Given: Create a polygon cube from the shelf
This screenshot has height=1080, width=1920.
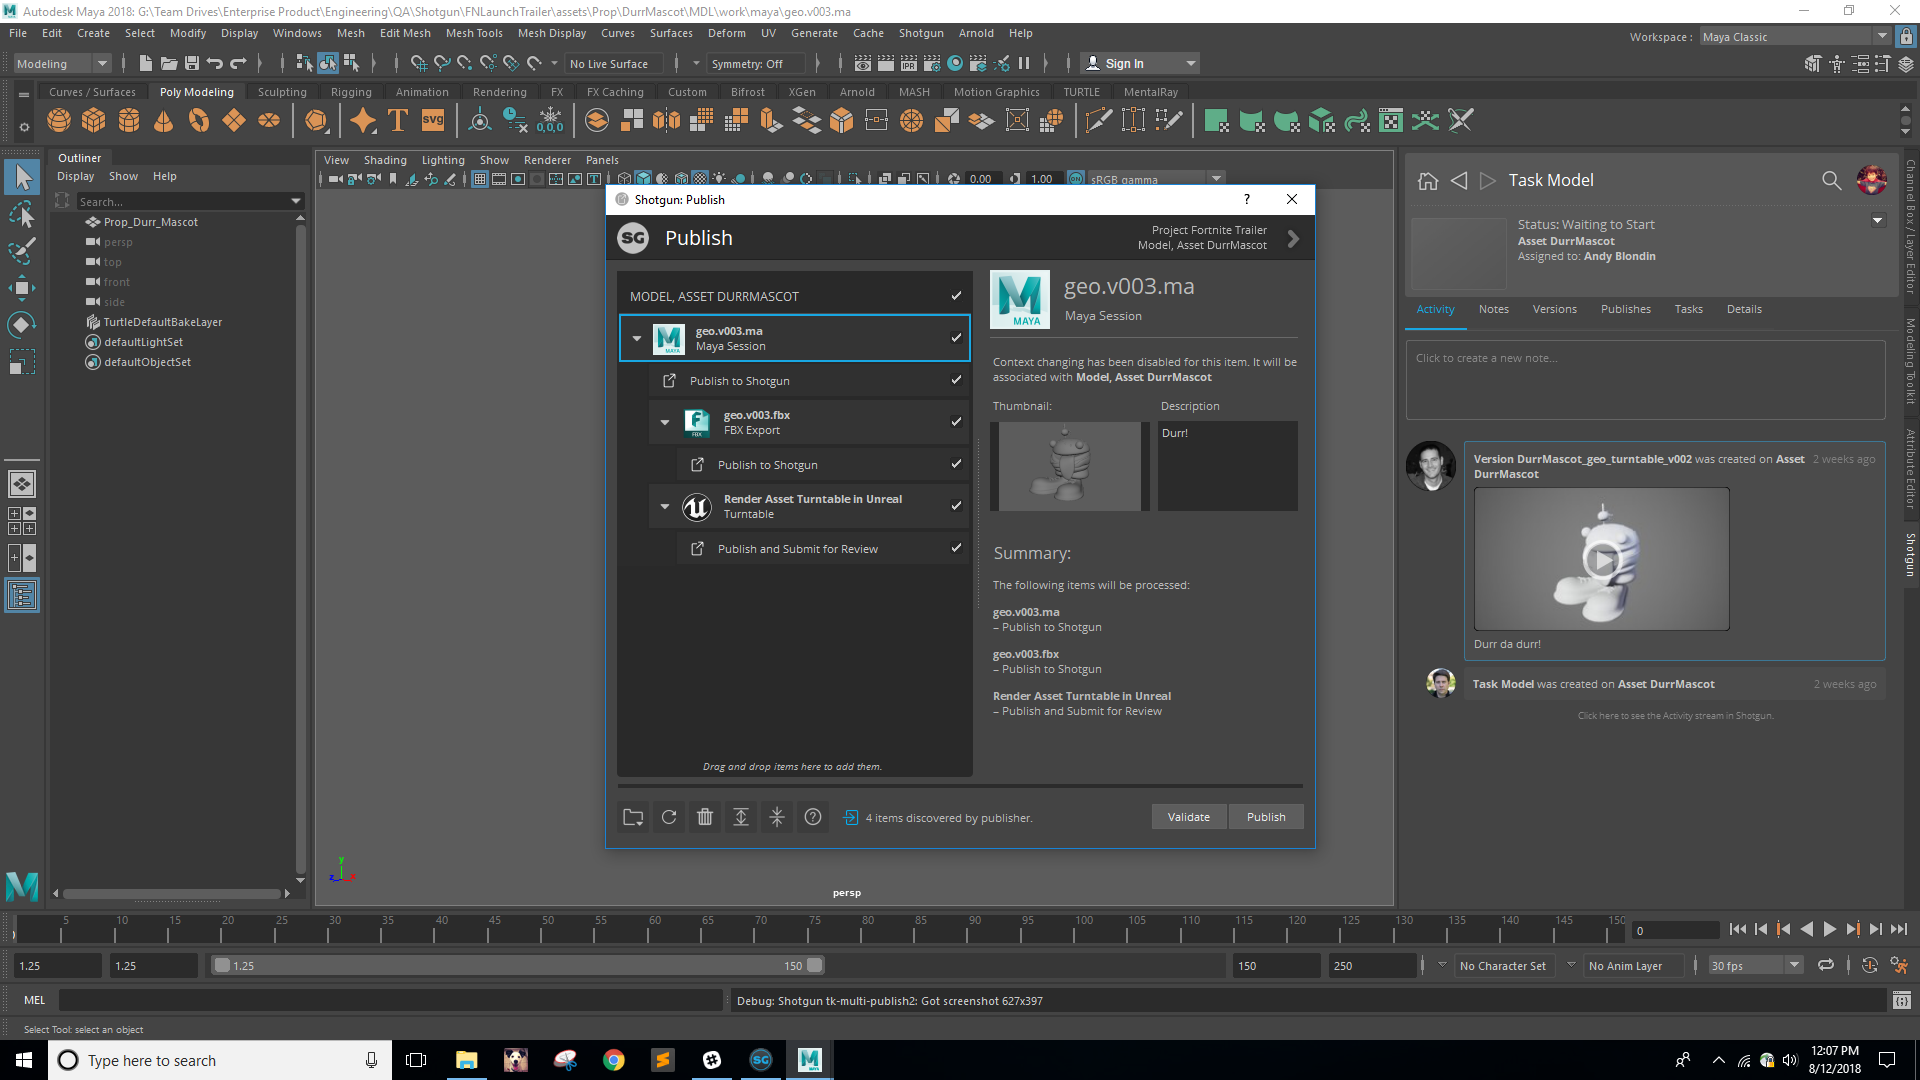Looking at the screenshot, I should [93, 120].
